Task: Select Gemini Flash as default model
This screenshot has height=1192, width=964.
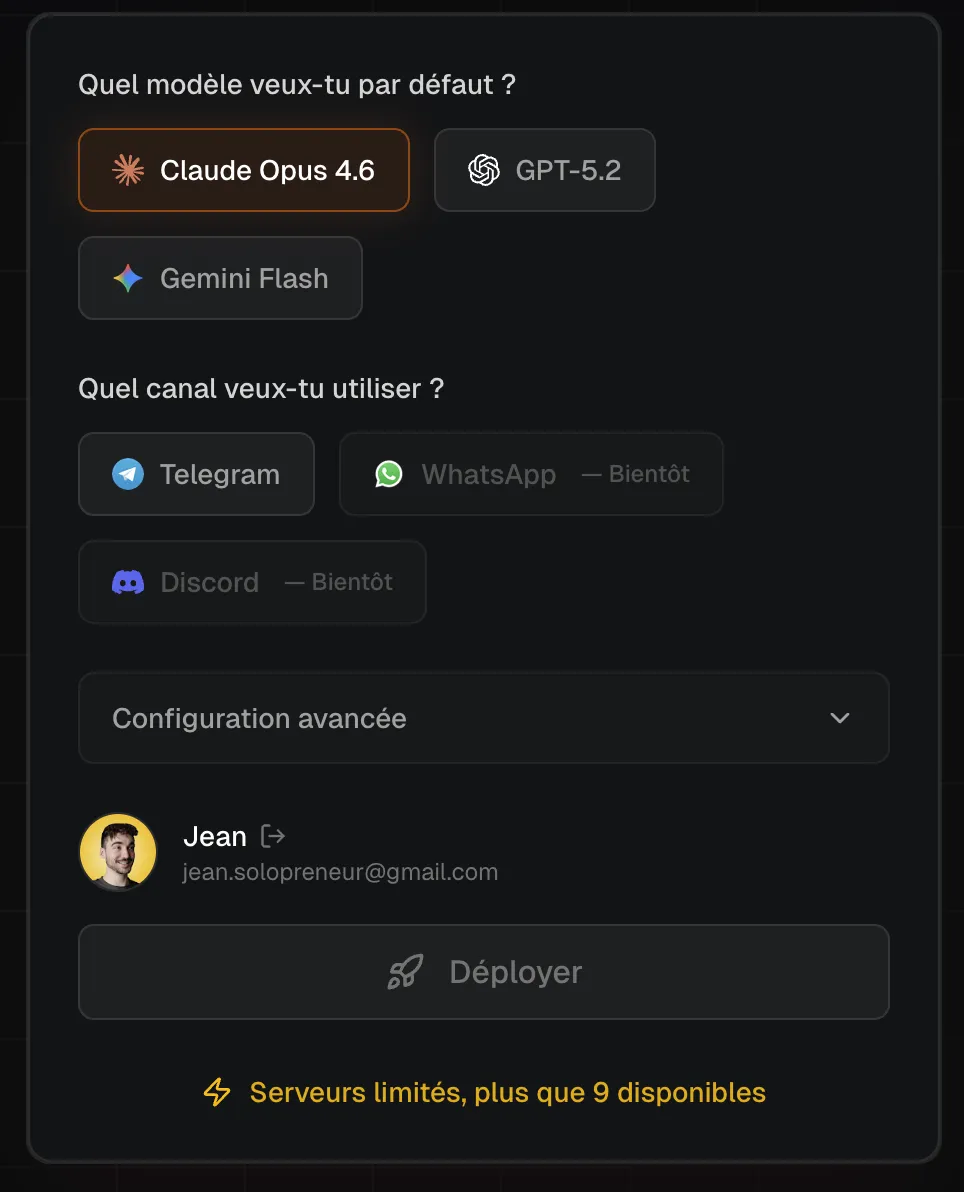Action: tap(220, 278)
